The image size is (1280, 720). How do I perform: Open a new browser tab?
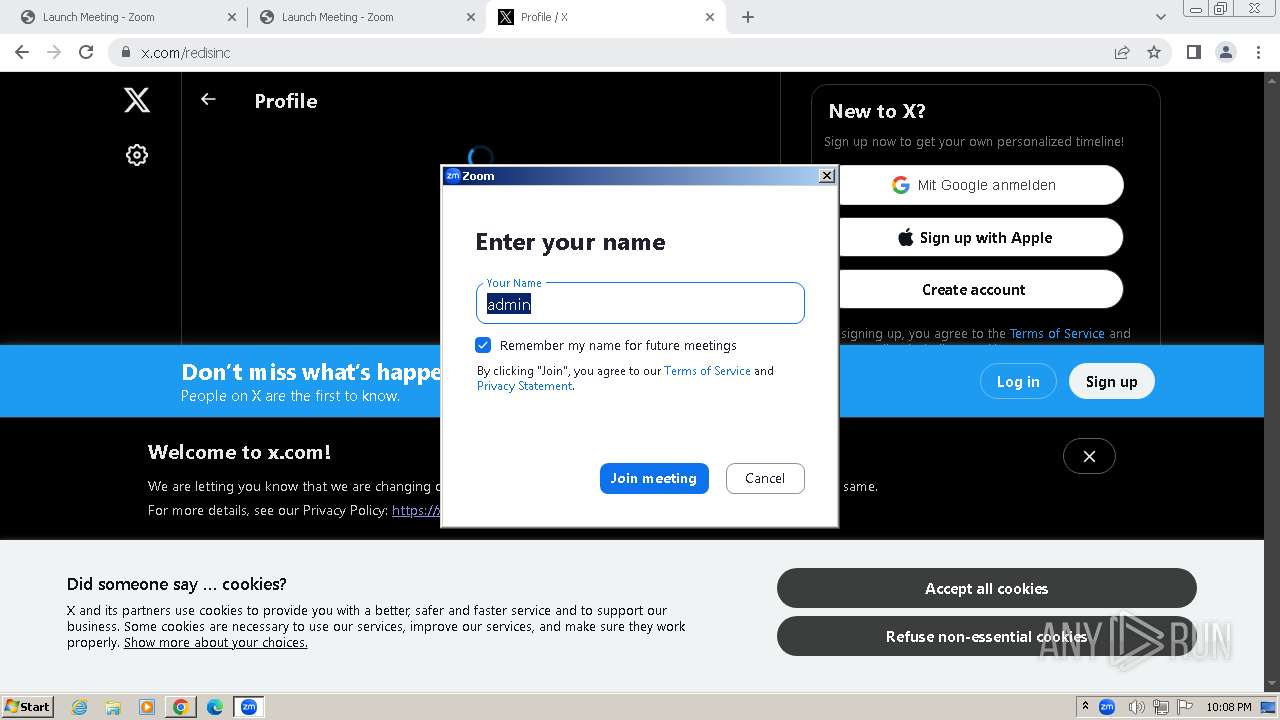[748, 17]
